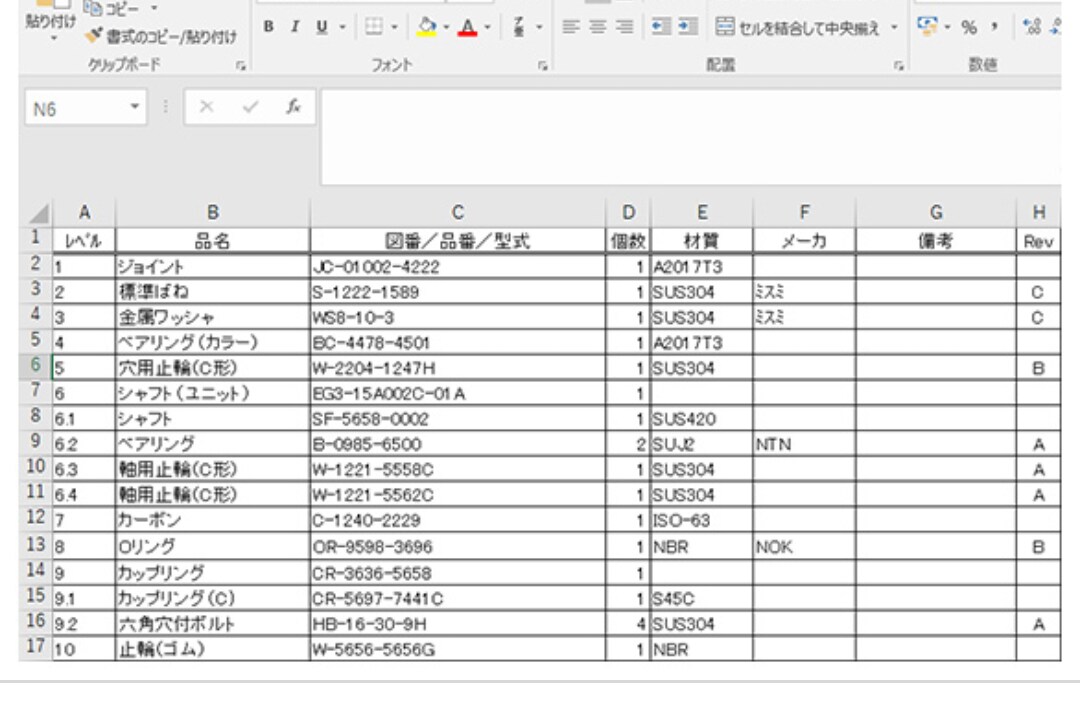Click the select-all corner triangle
1080x701 pixels.
point(39,213)
